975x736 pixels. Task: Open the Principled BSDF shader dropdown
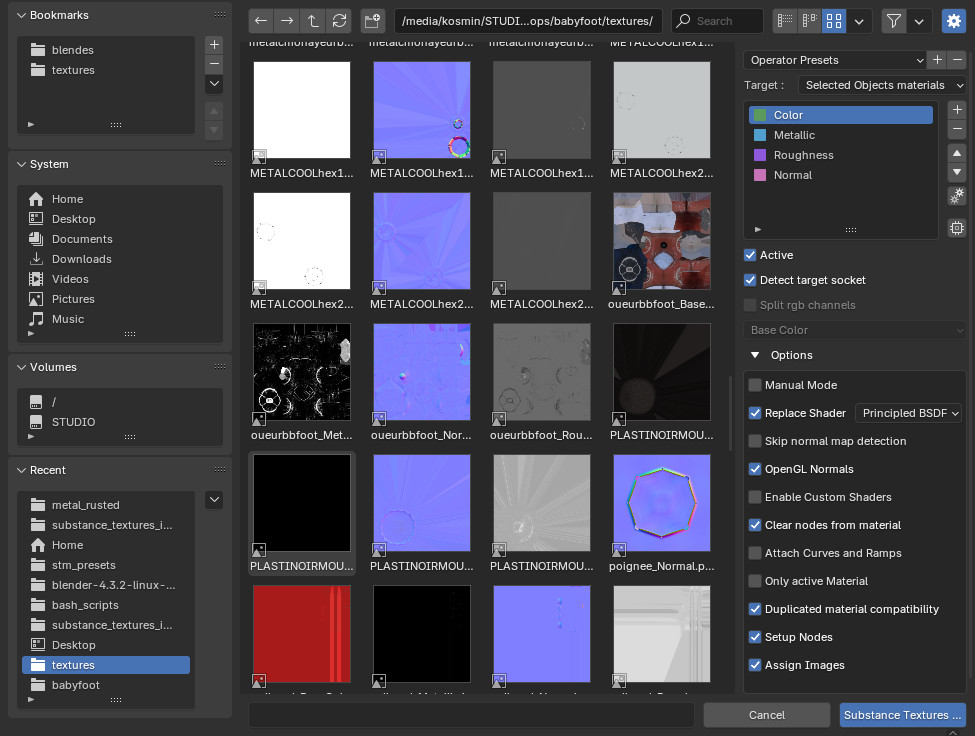tap(910, 413)
